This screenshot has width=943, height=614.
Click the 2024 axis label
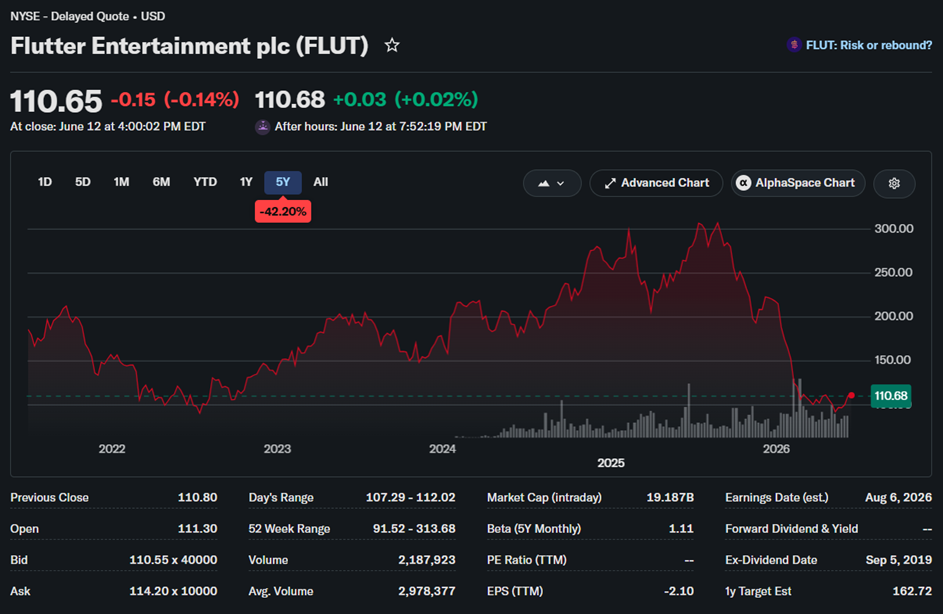click(x=443, y=449)
